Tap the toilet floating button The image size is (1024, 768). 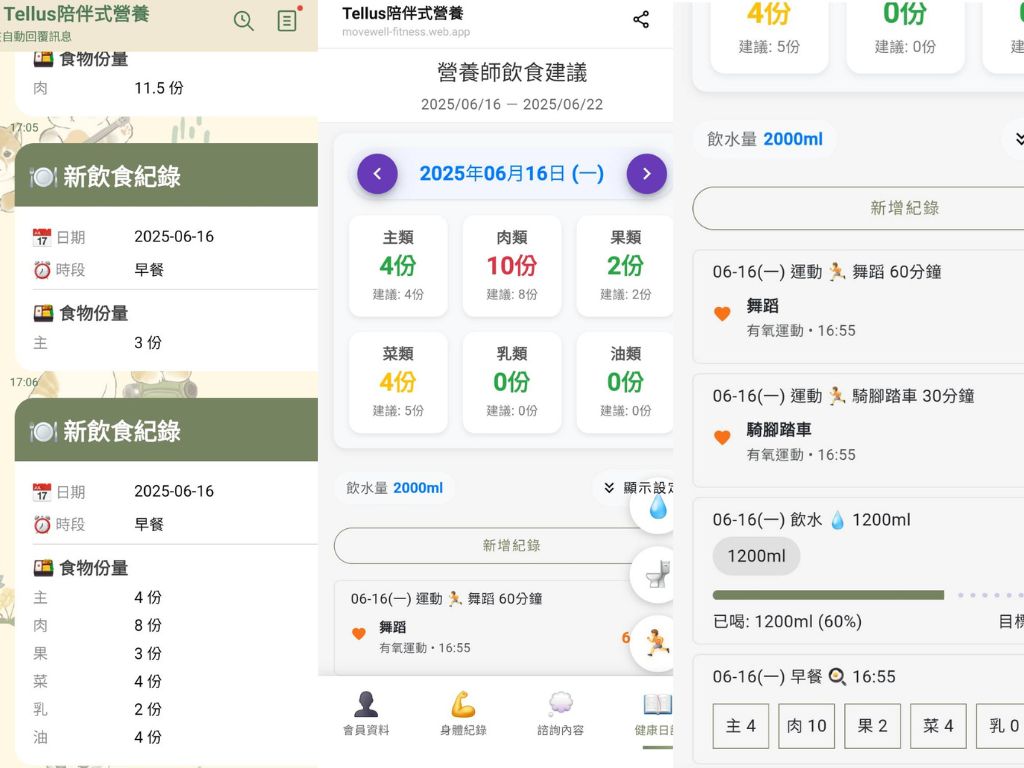point(653,575)
